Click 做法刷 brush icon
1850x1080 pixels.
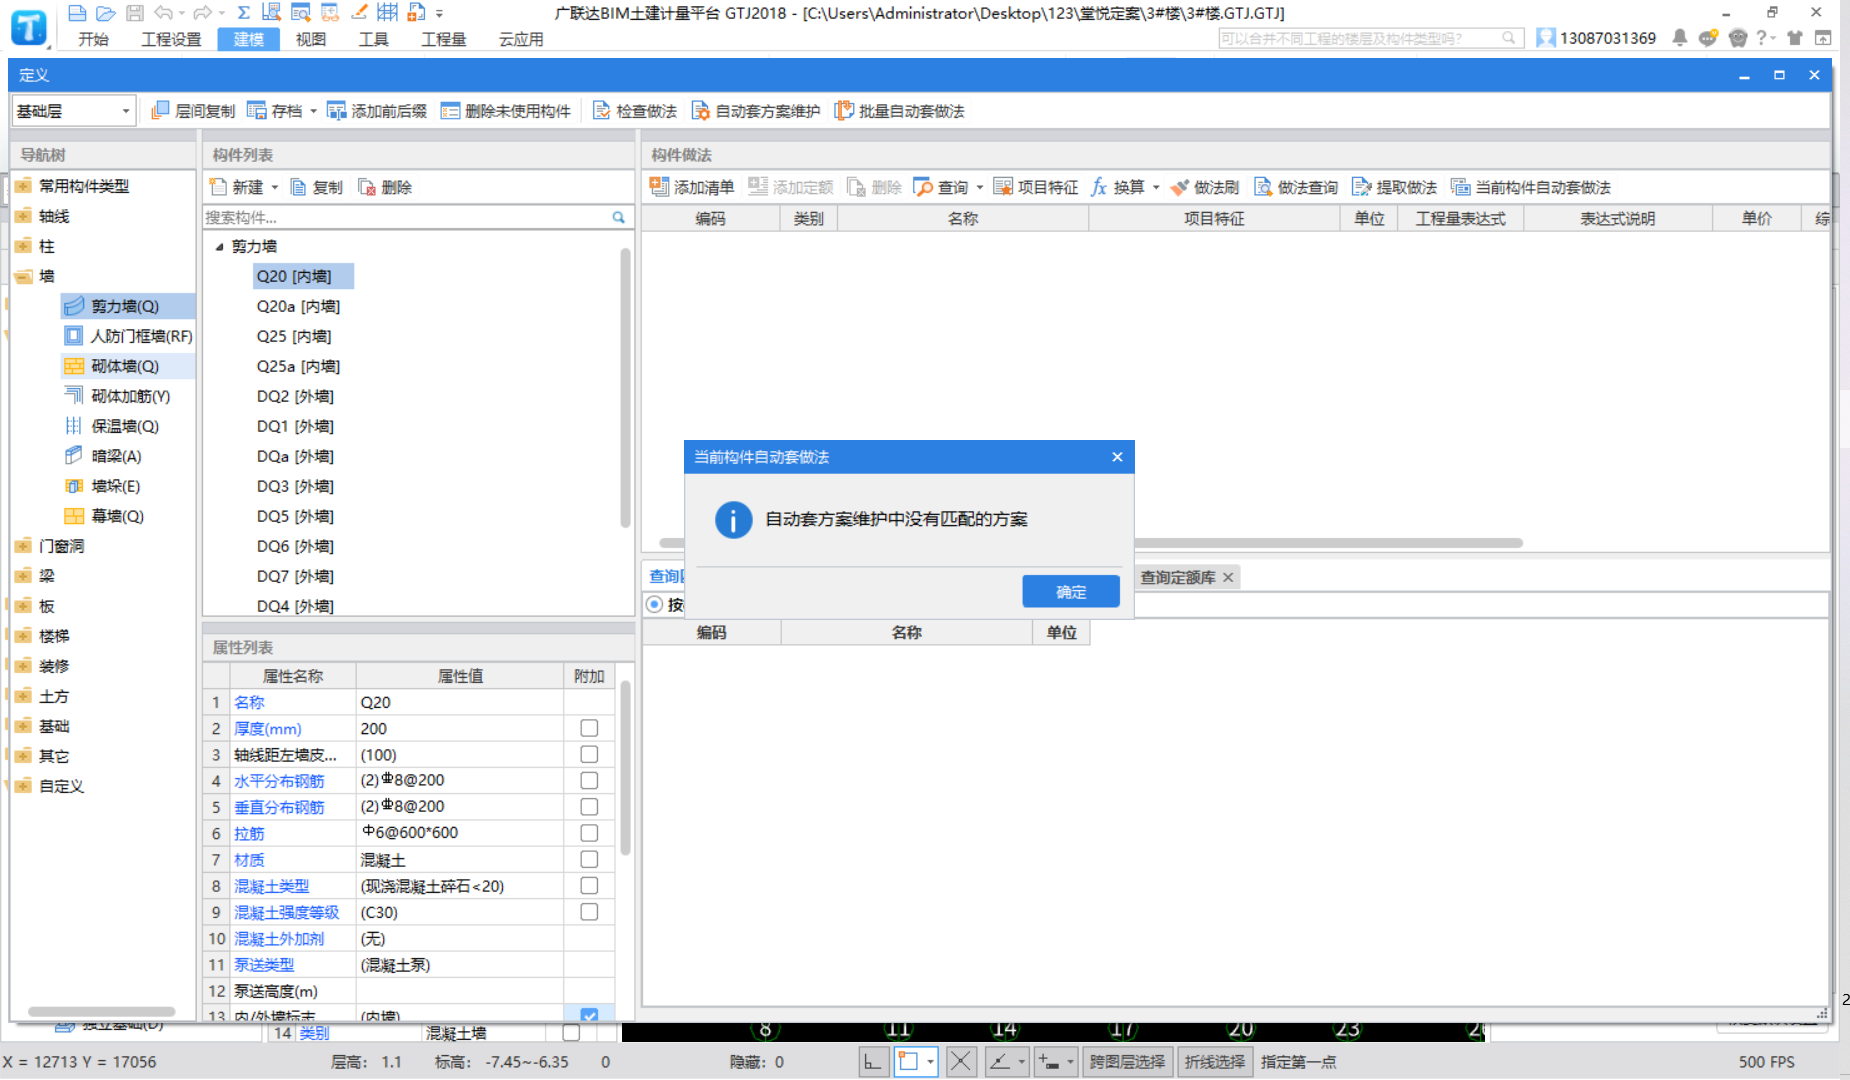[x=1180, y=187]
